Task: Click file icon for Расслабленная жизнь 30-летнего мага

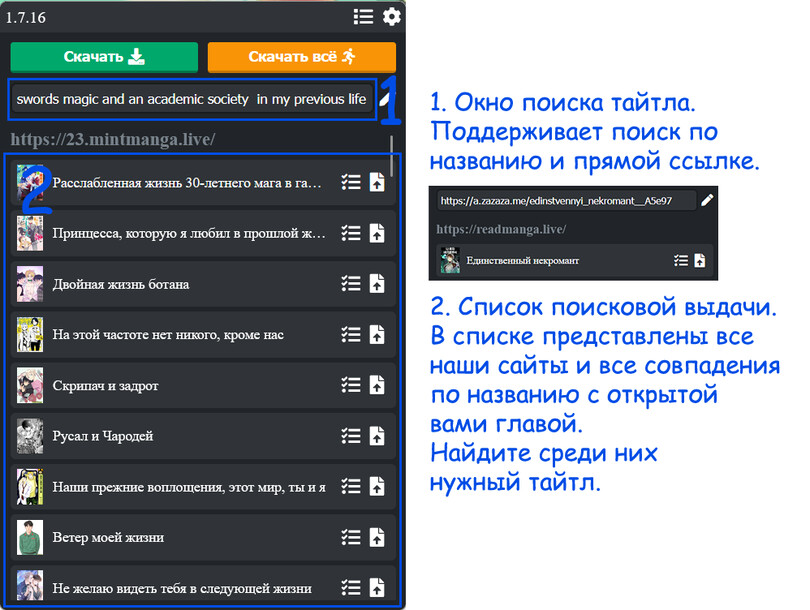Action: tap(376, 182)
